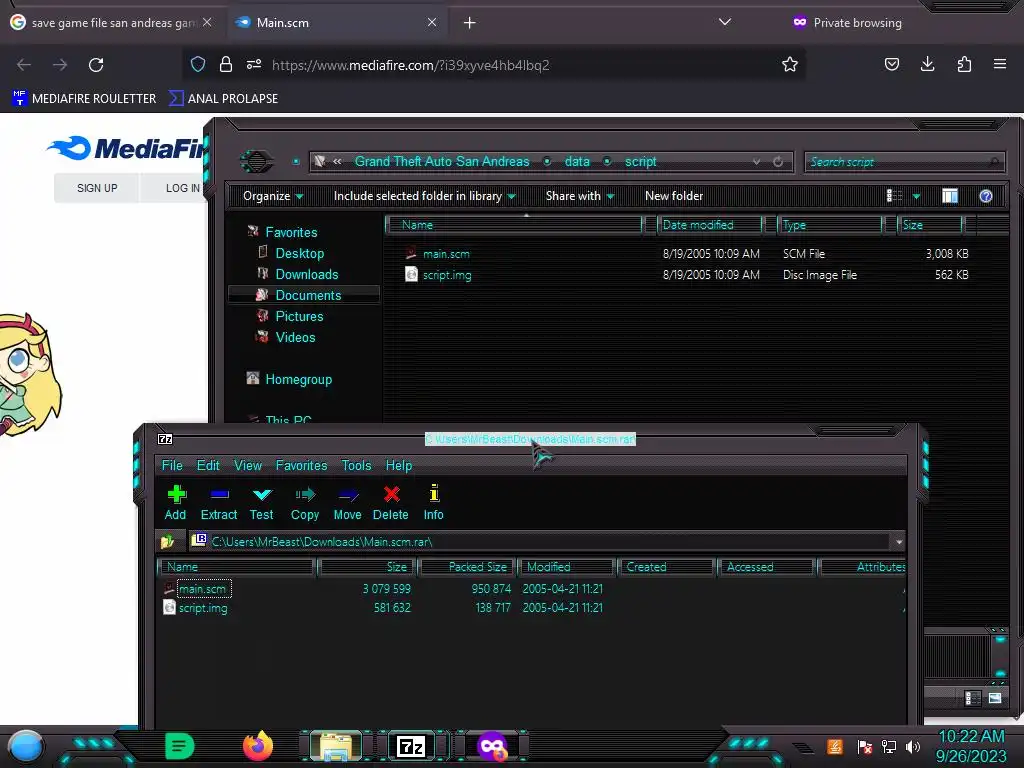Open the MEDIAFIRE ROULETTER bookmark
Screen dimensions: 1024x768
pyautogui.click(x=84, y=99)
